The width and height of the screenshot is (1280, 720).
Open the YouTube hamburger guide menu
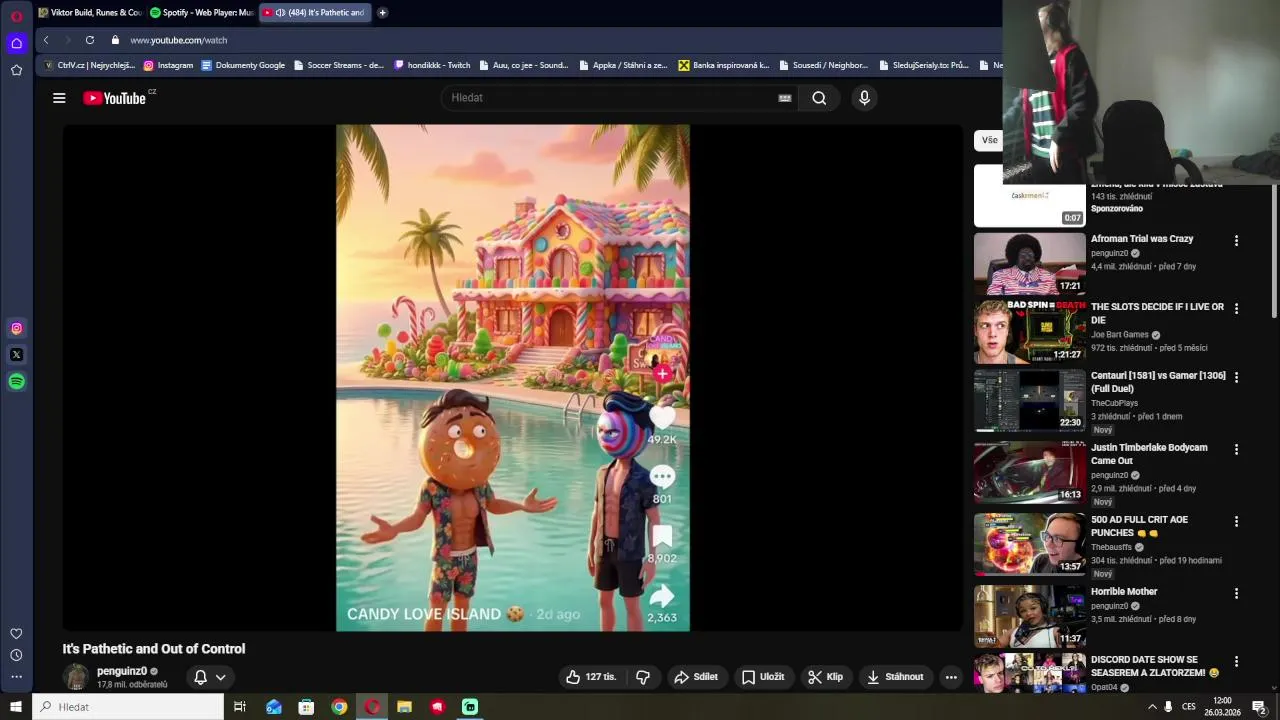click(59, 98)
